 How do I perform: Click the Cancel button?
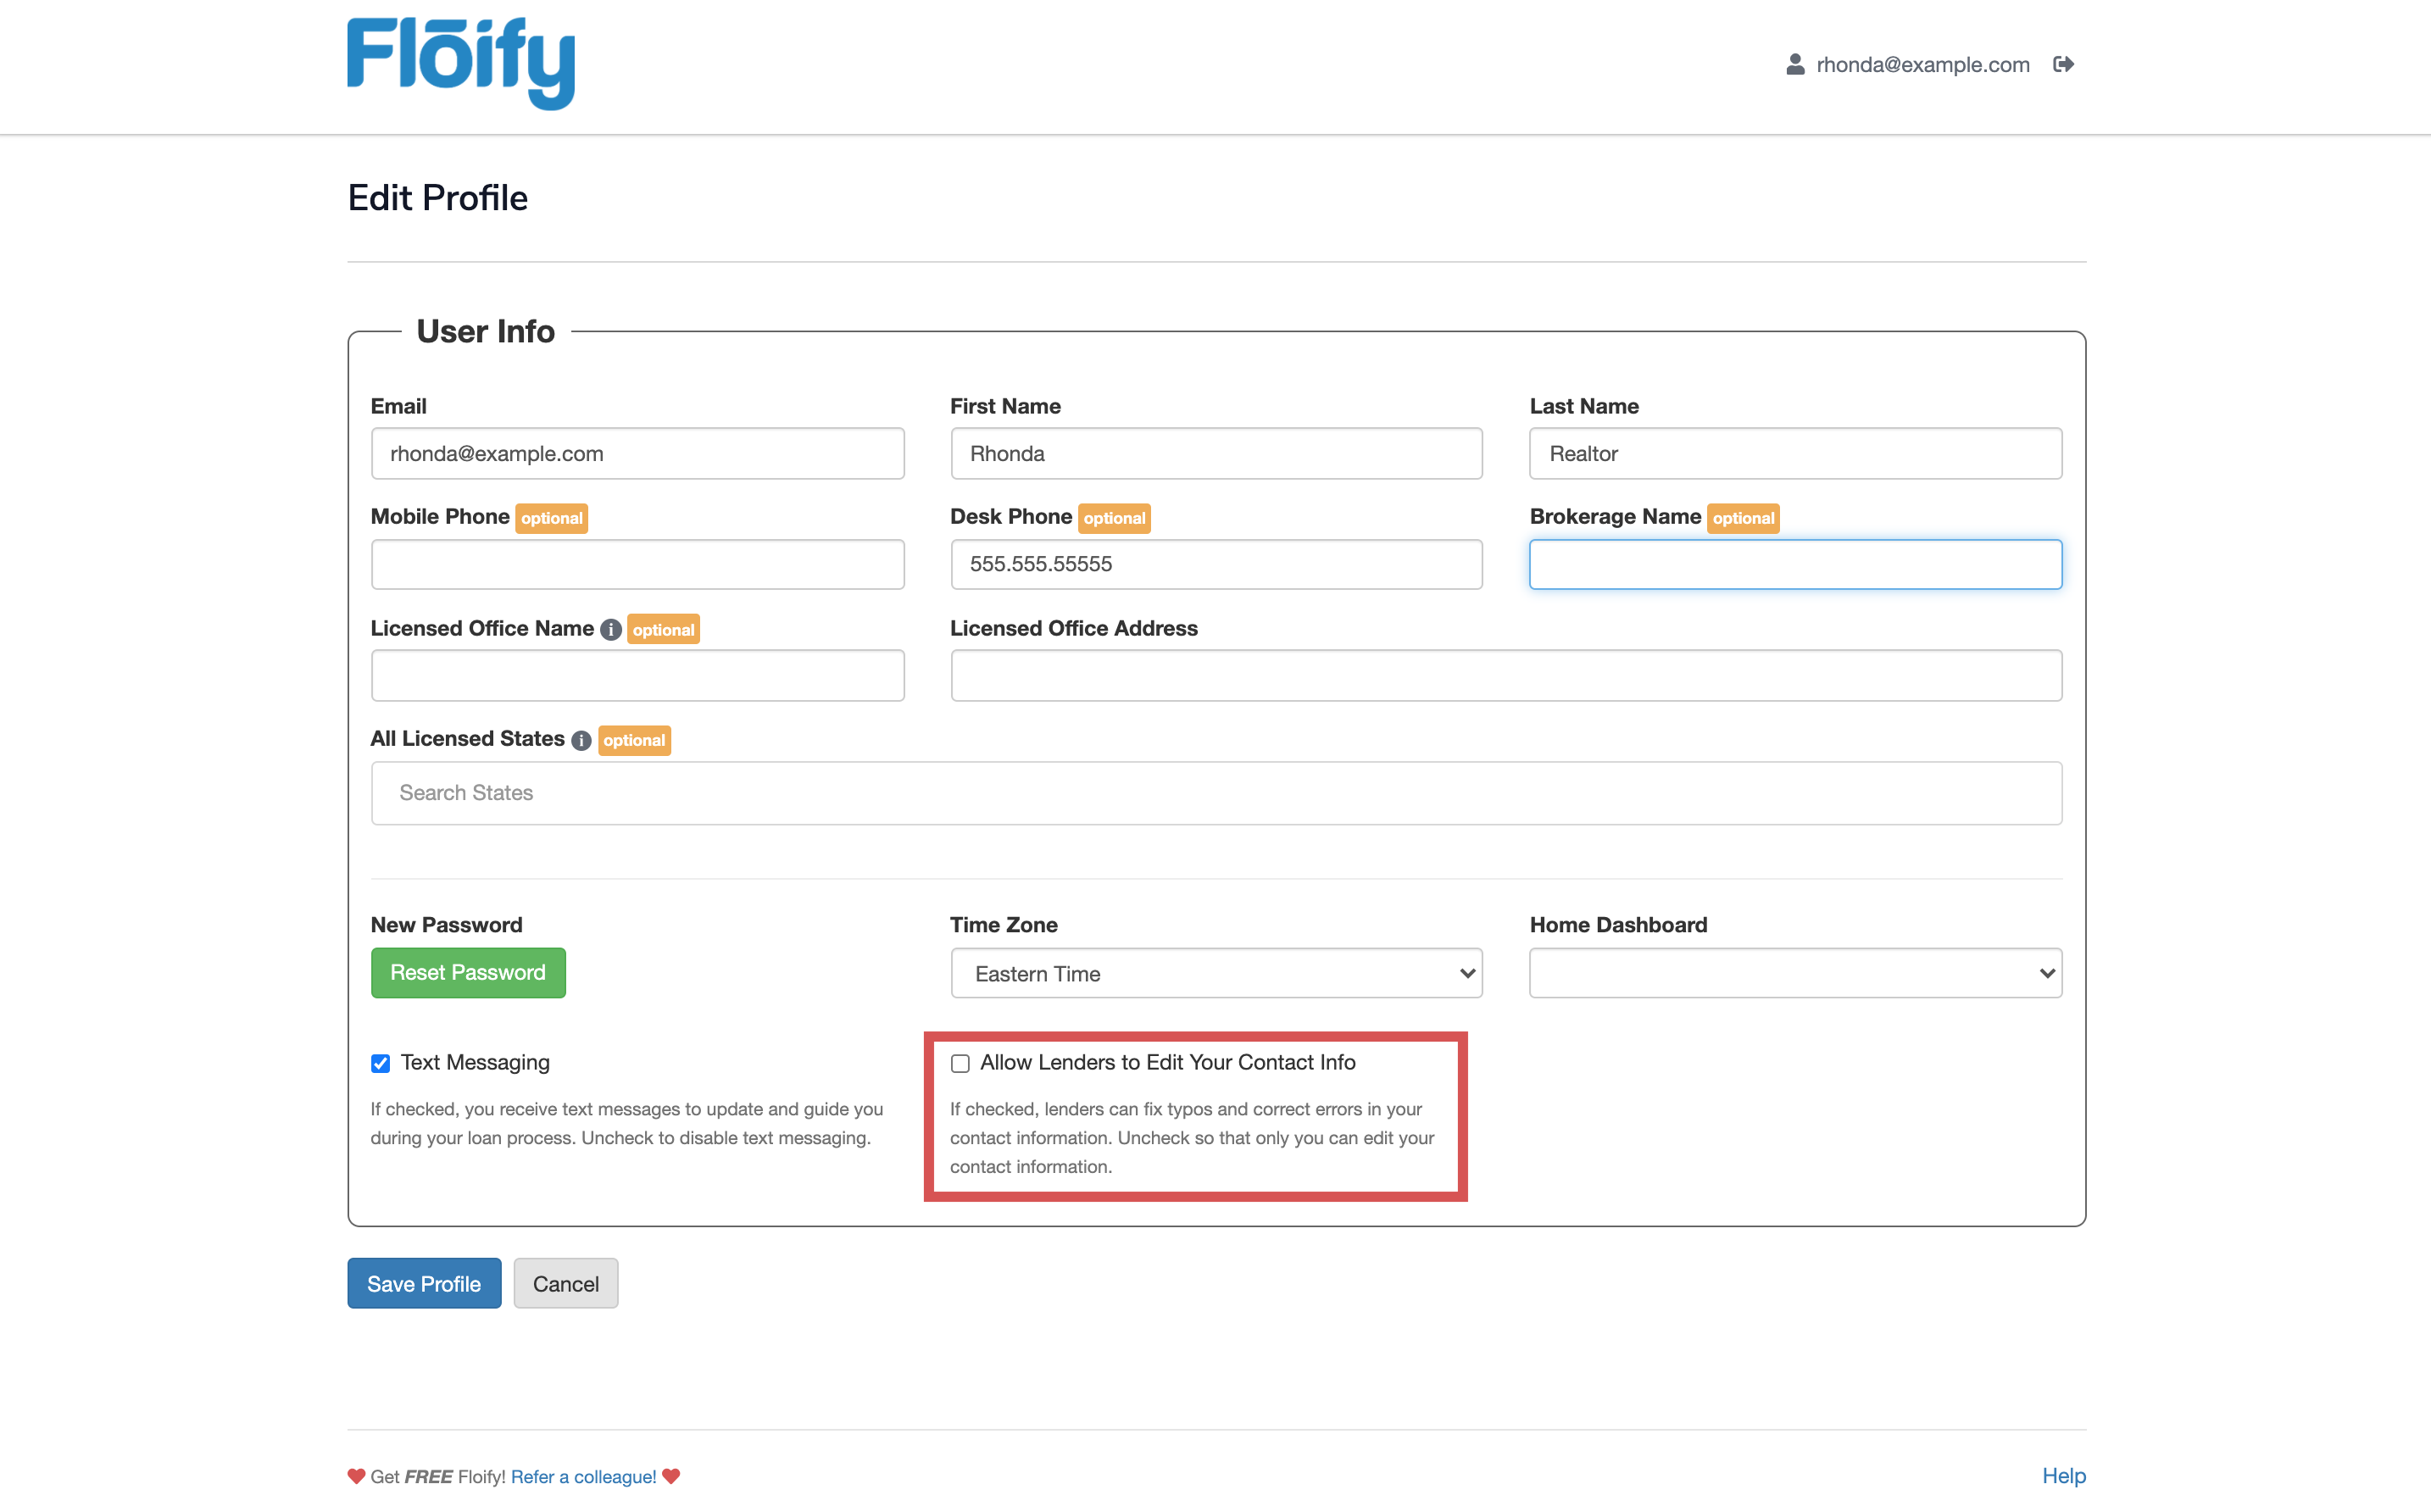(x=565, y=1283)
